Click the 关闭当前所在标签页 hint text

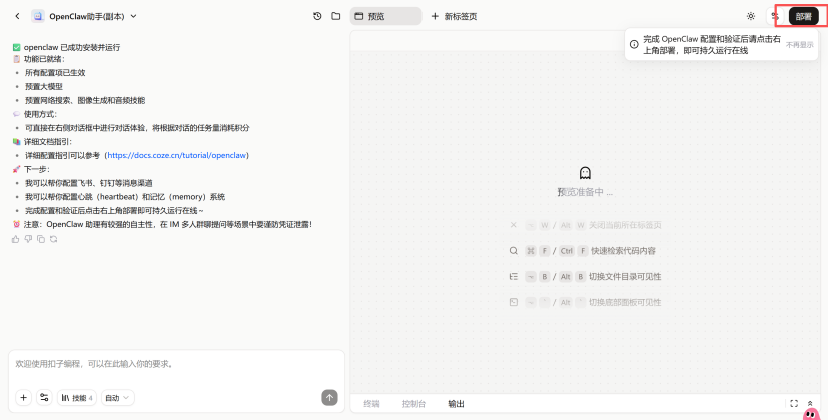[625, 225]
